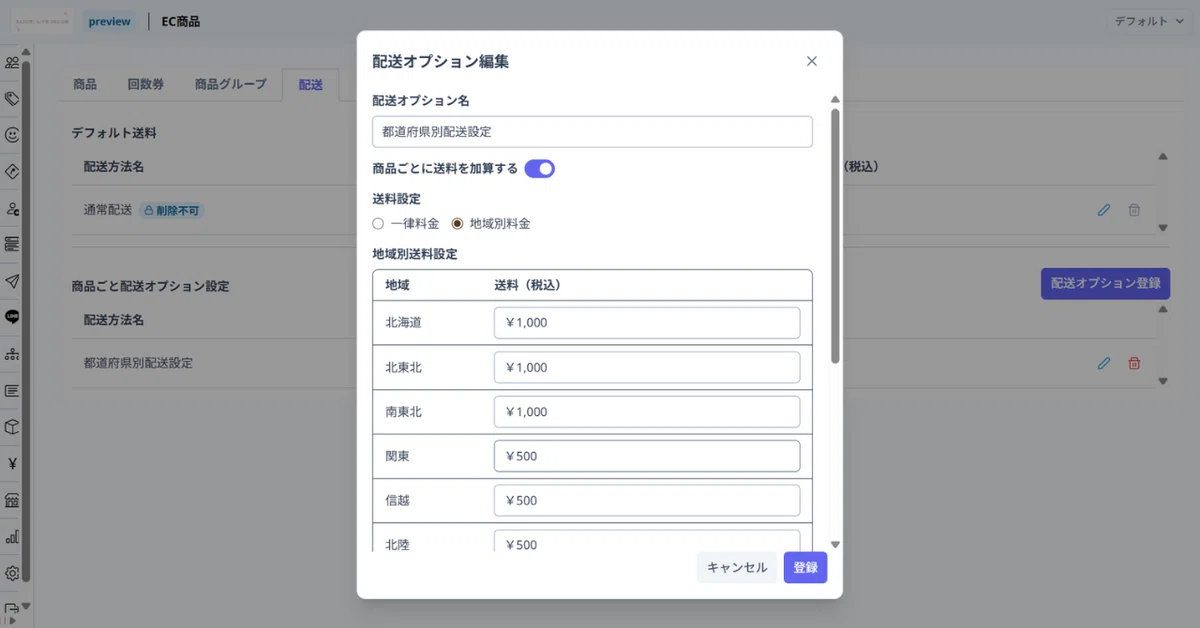Switch to the 回数券 tab

pos(145,84)
